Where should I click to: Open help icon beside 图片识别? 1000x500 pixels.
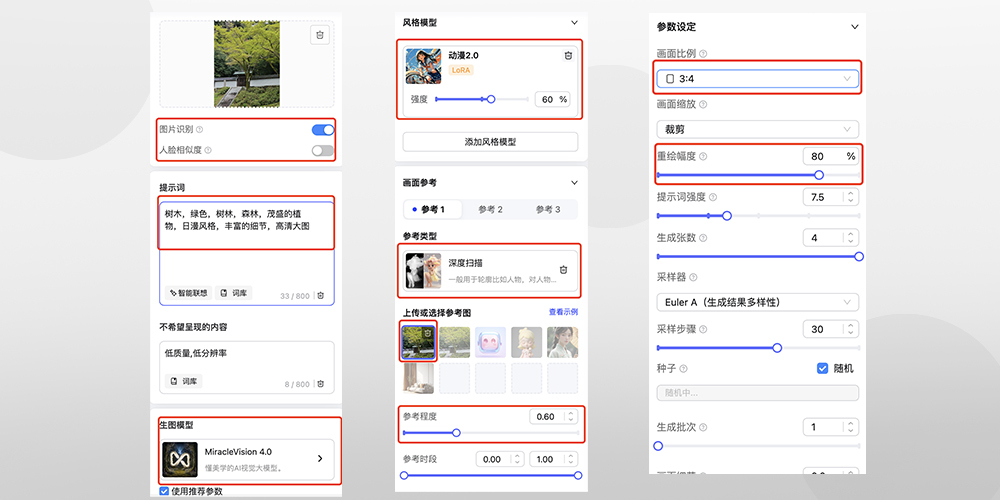(x=200, y=129)
